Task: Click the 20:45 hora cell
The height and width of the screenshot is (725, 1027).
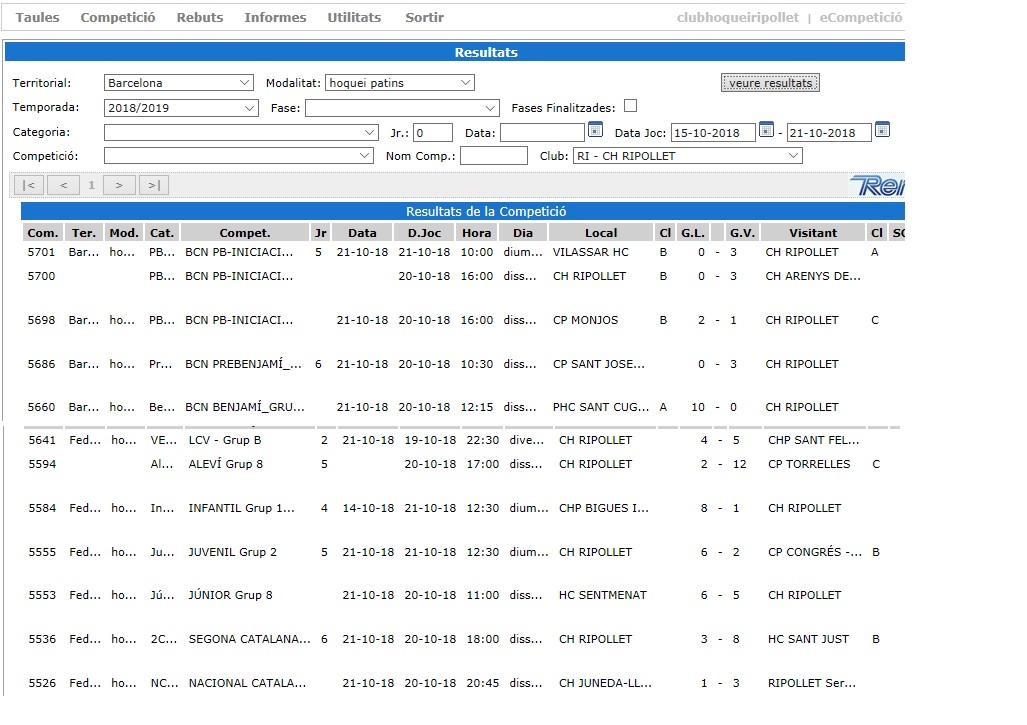Action: pyautogui.click(x=483, y=683)
